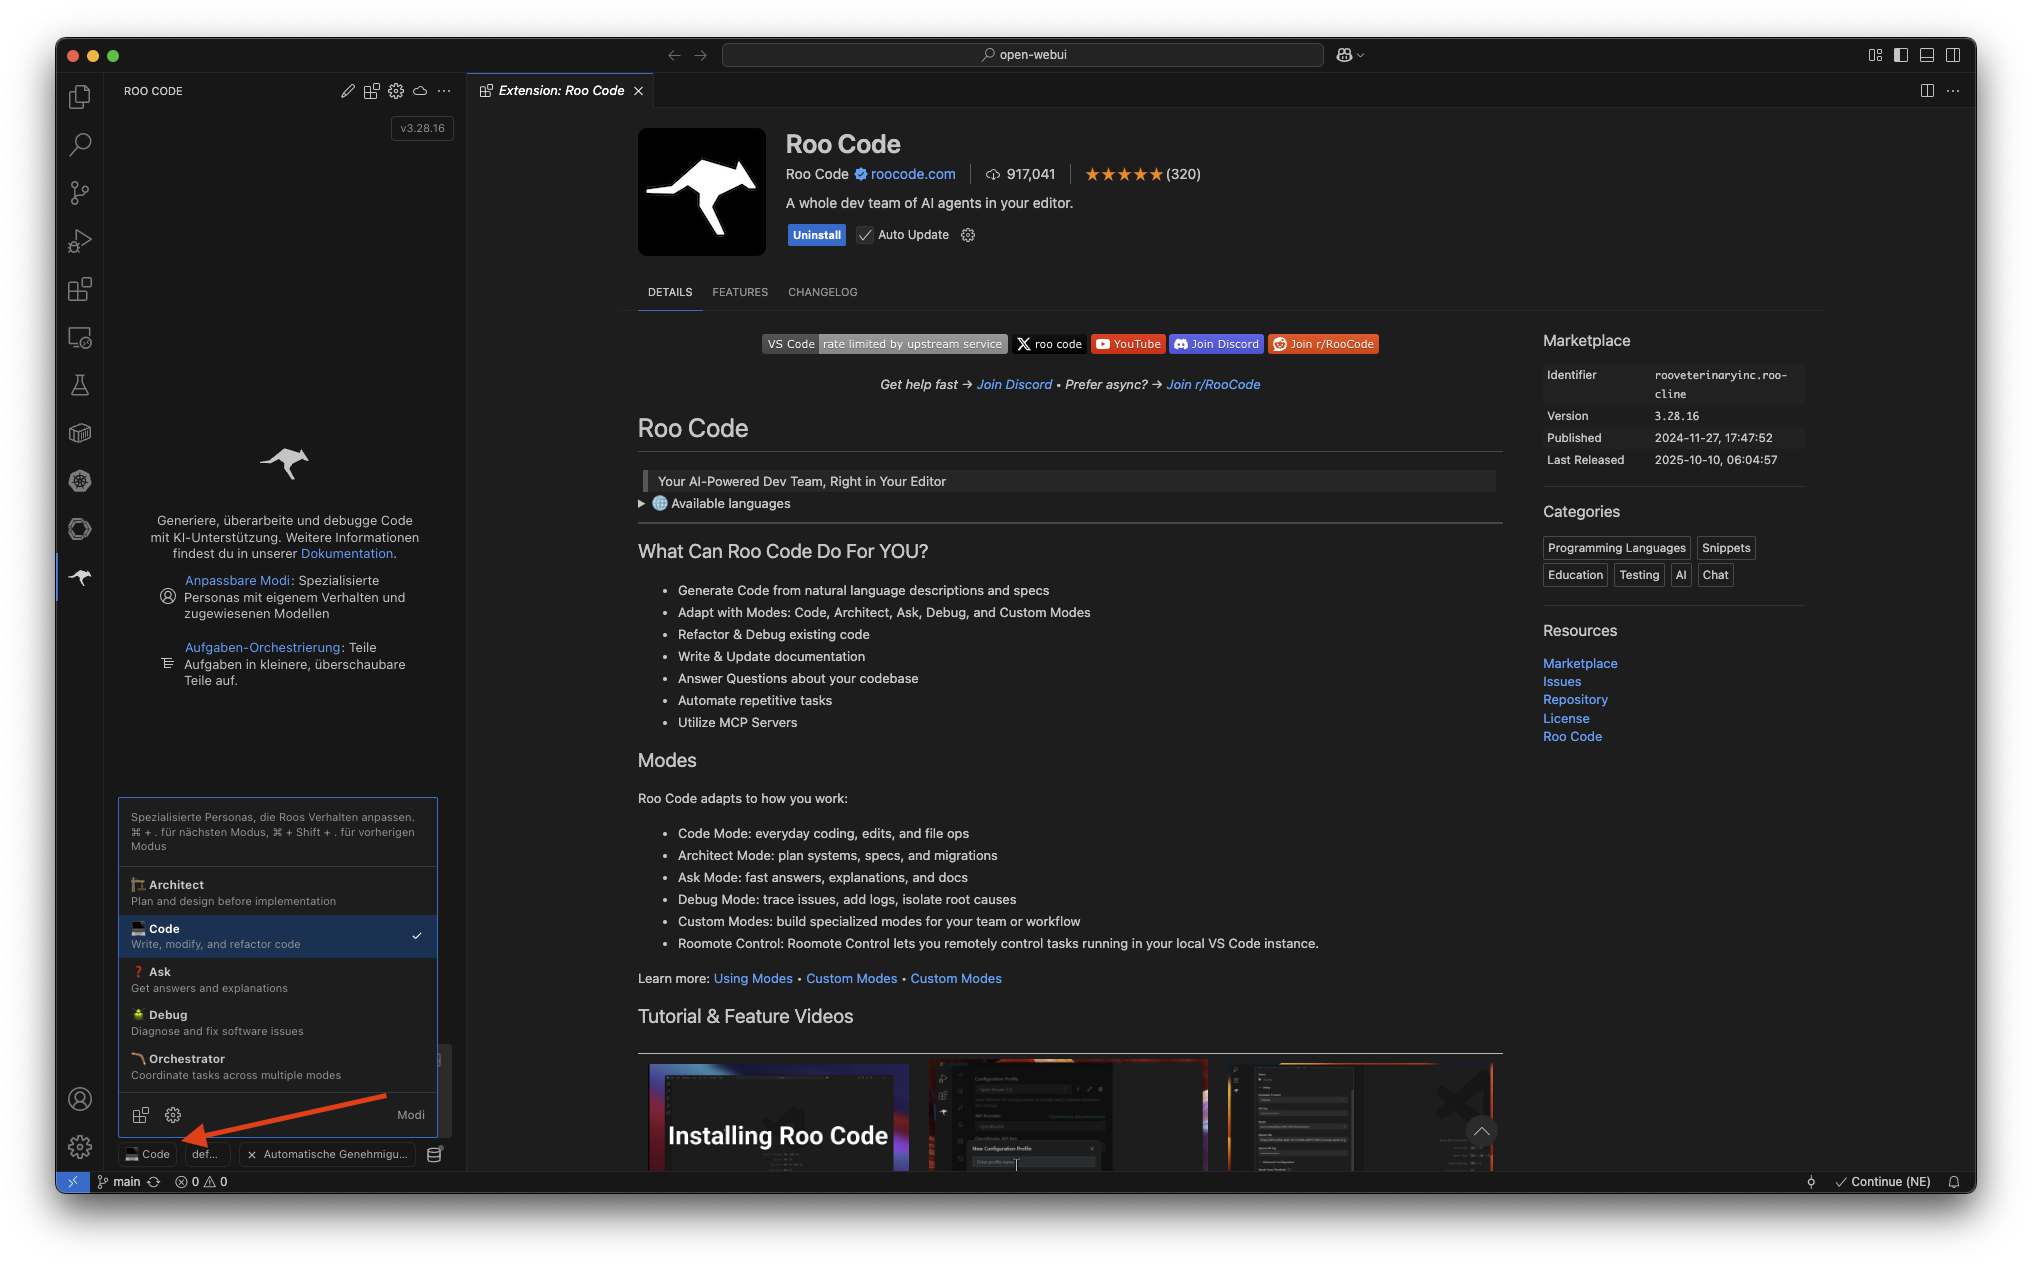Go forward with the navigation arrow
This screenshot has height=1267, width=2032.
pyautogui.click(x=700, y=55)
